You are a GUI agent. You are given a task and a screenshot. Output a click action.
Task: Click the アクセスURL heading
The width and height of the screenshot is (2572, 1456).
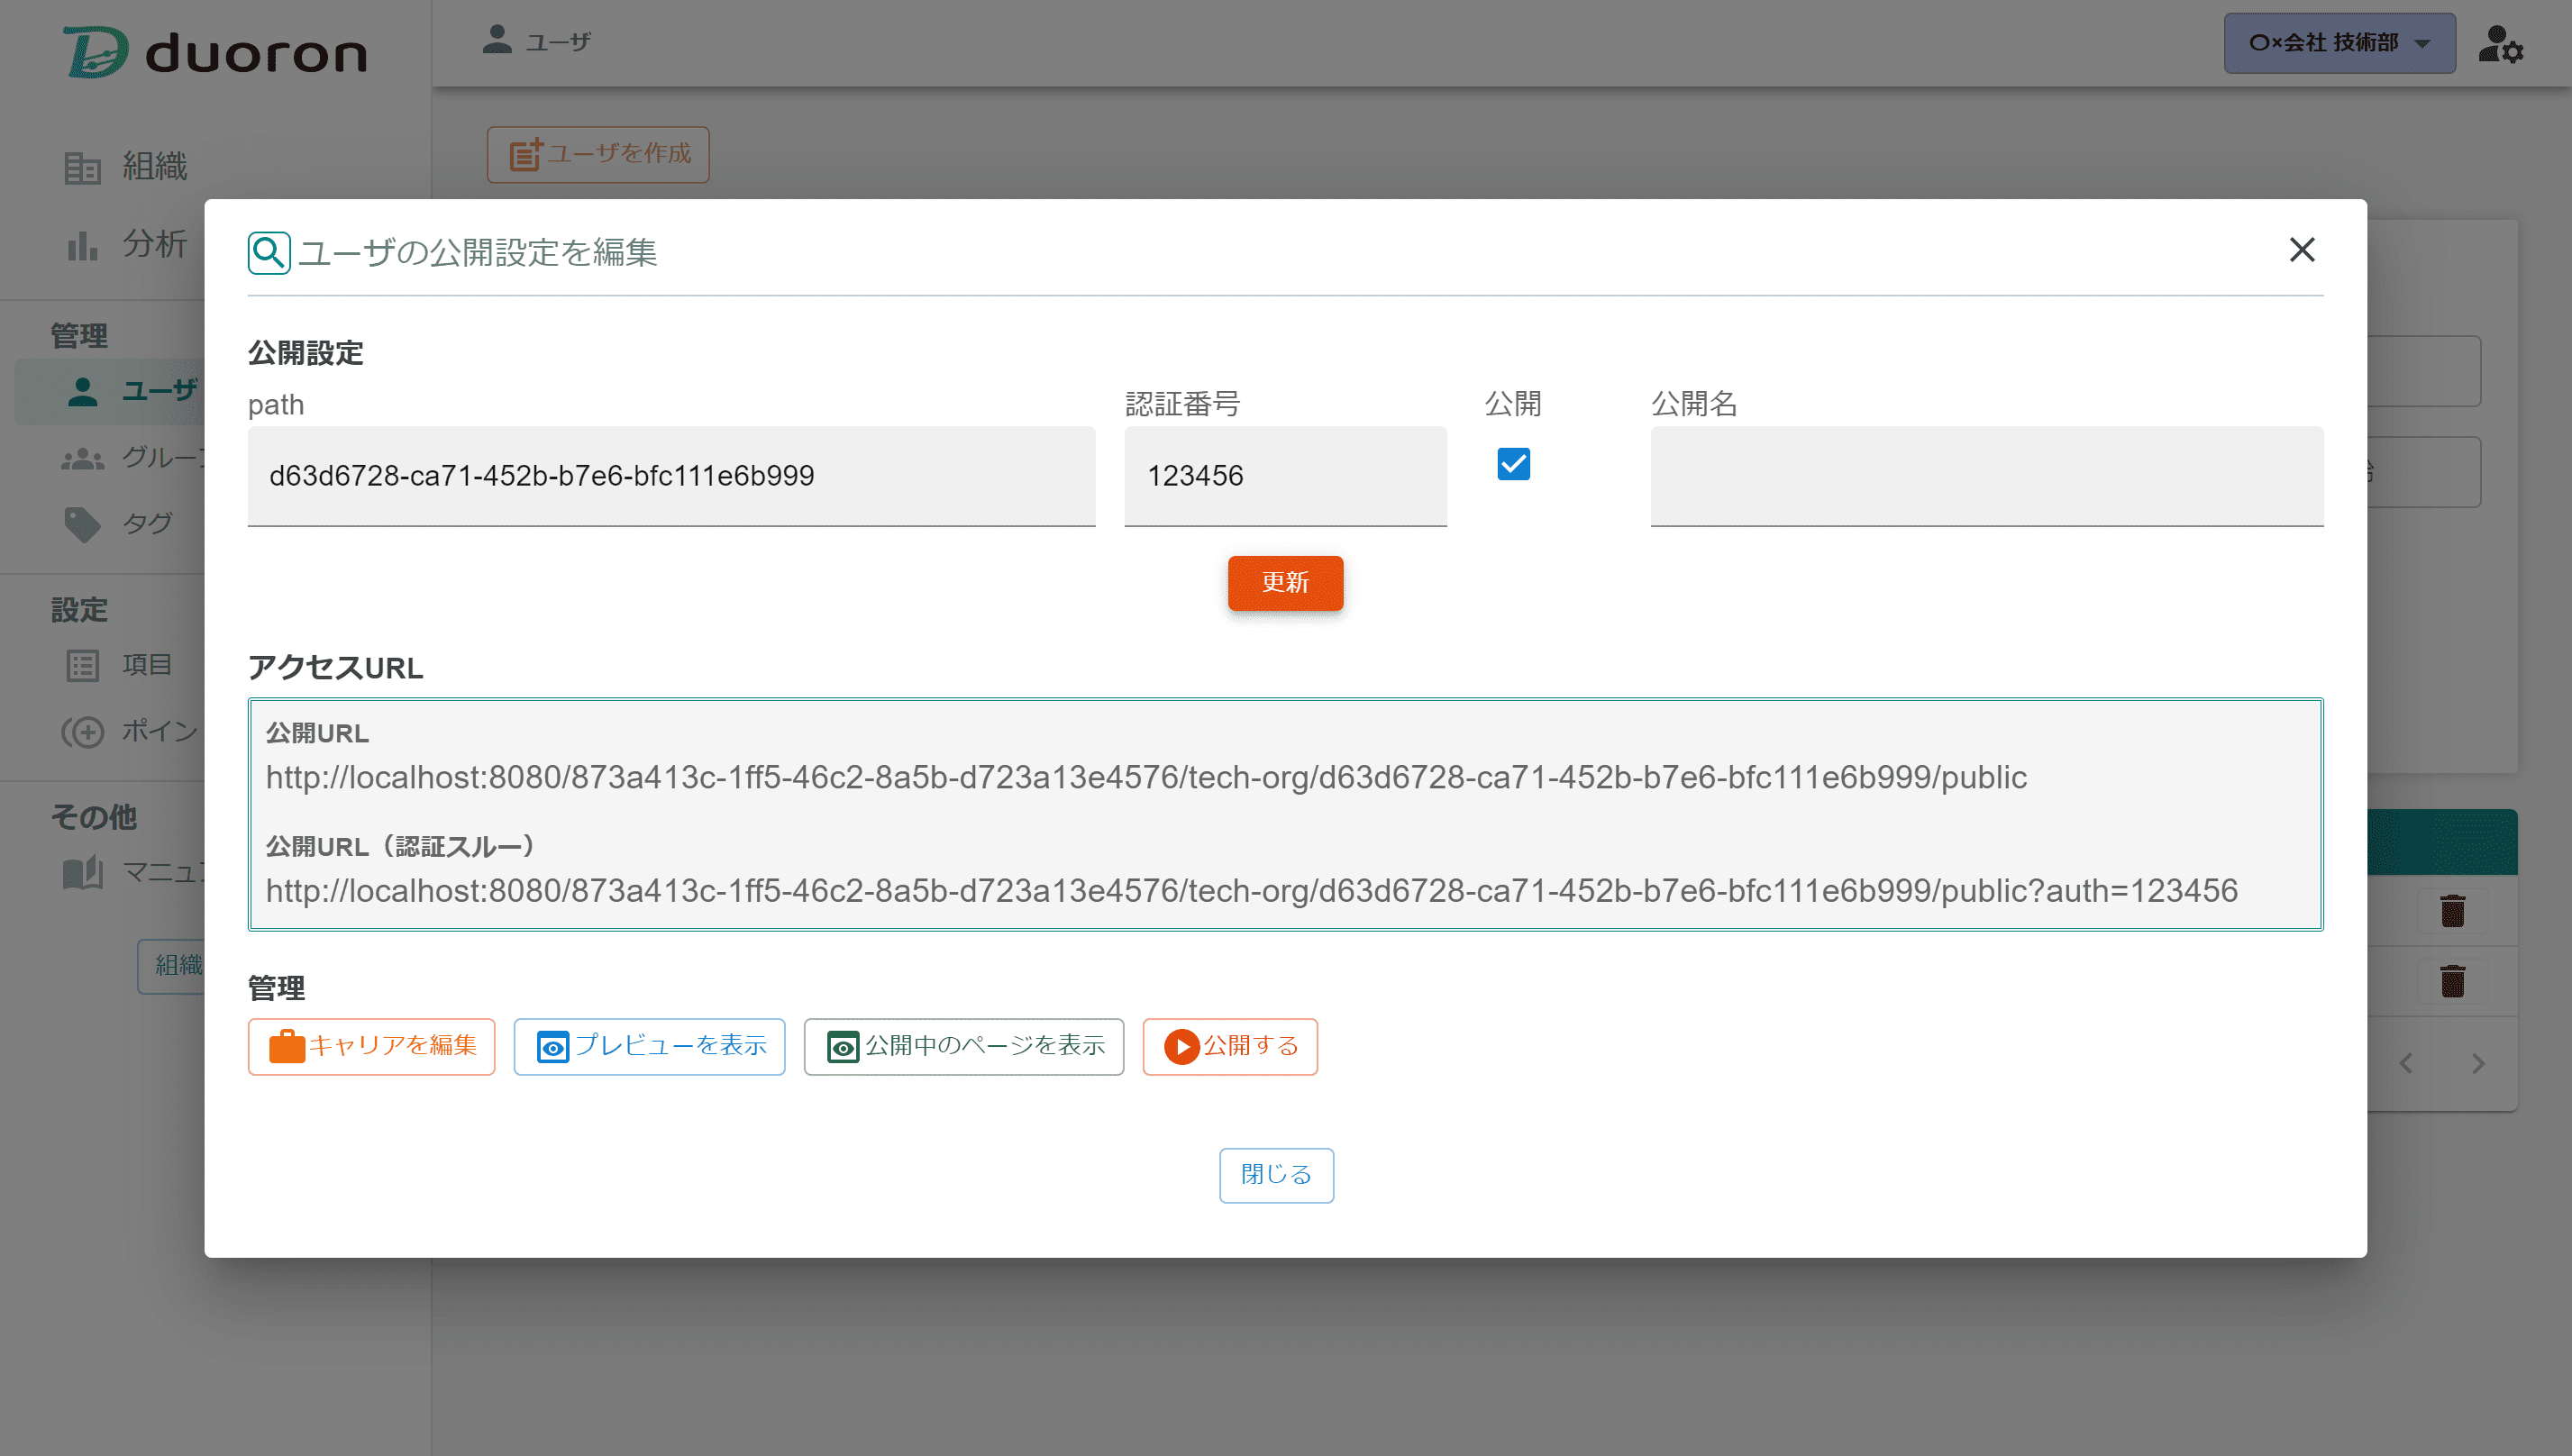pyautogui.click(x=335, y=668)
